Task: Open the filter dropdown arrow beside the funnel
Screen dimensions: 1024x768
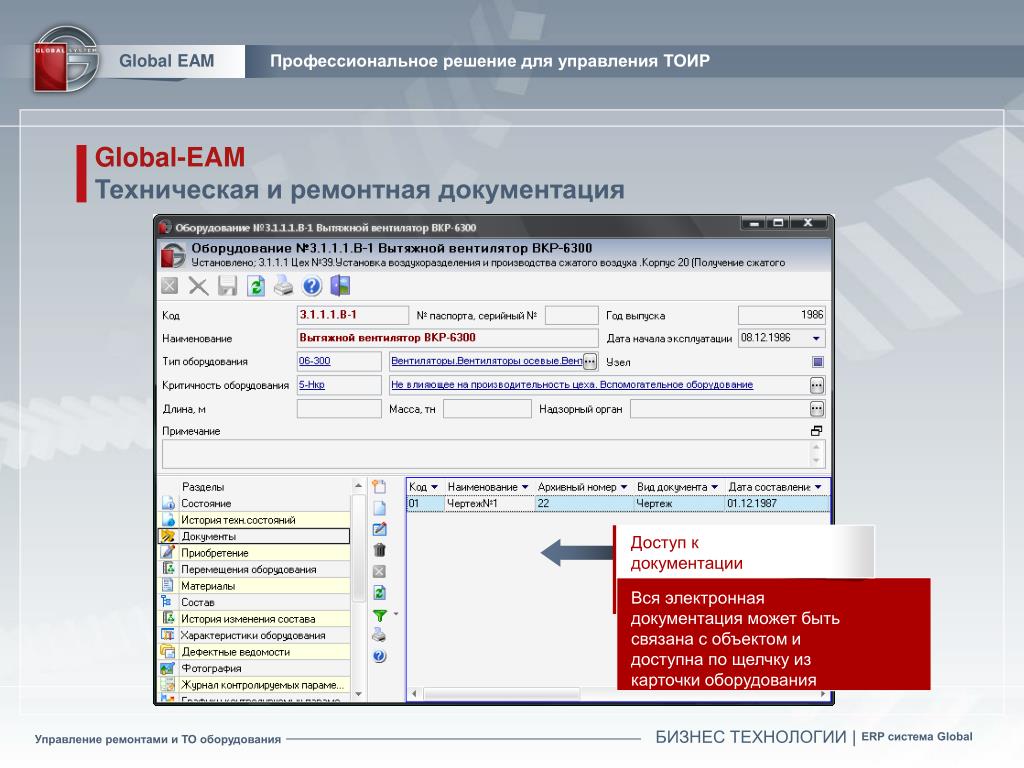Action: pos(396,614)
